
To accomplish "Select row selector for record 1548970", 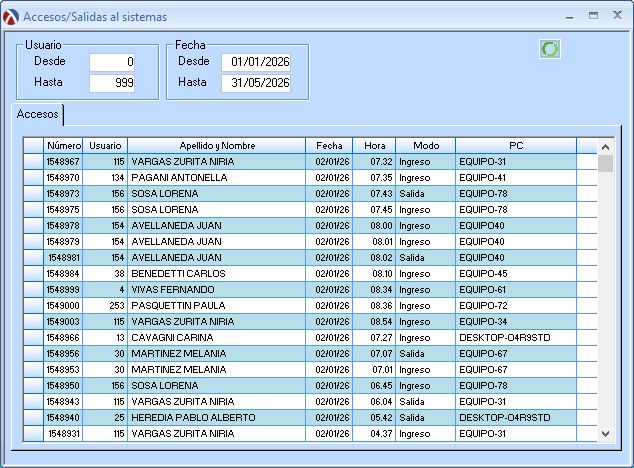I will pos(33,178).
